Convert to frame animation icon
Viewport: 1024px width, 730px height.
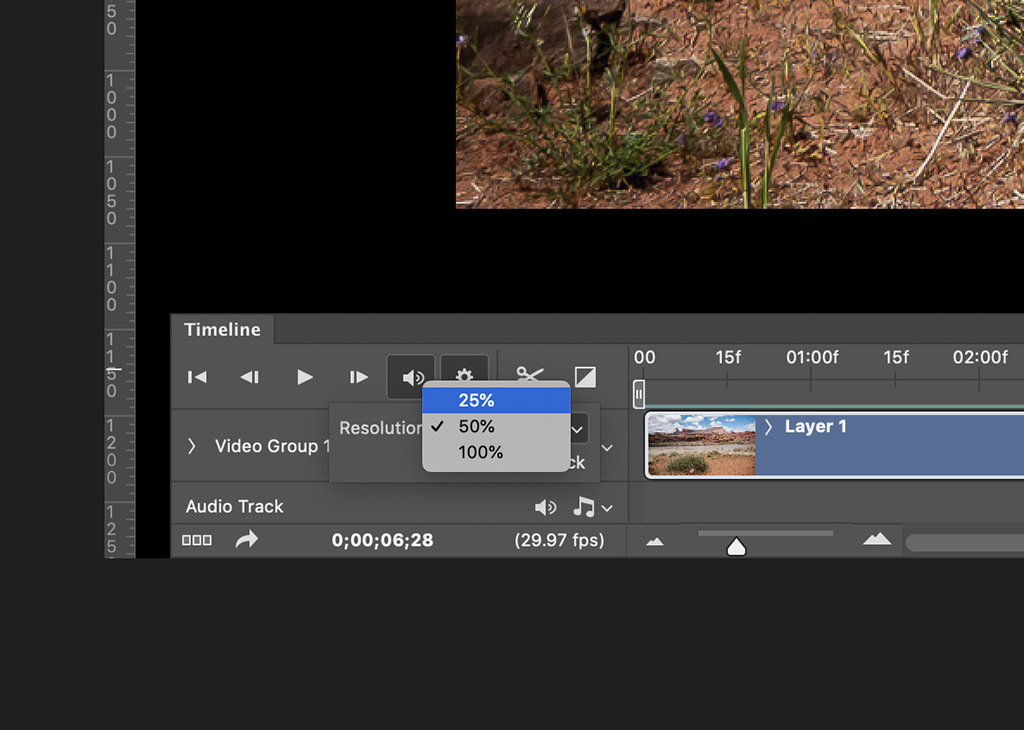click(x=197, y=540)
